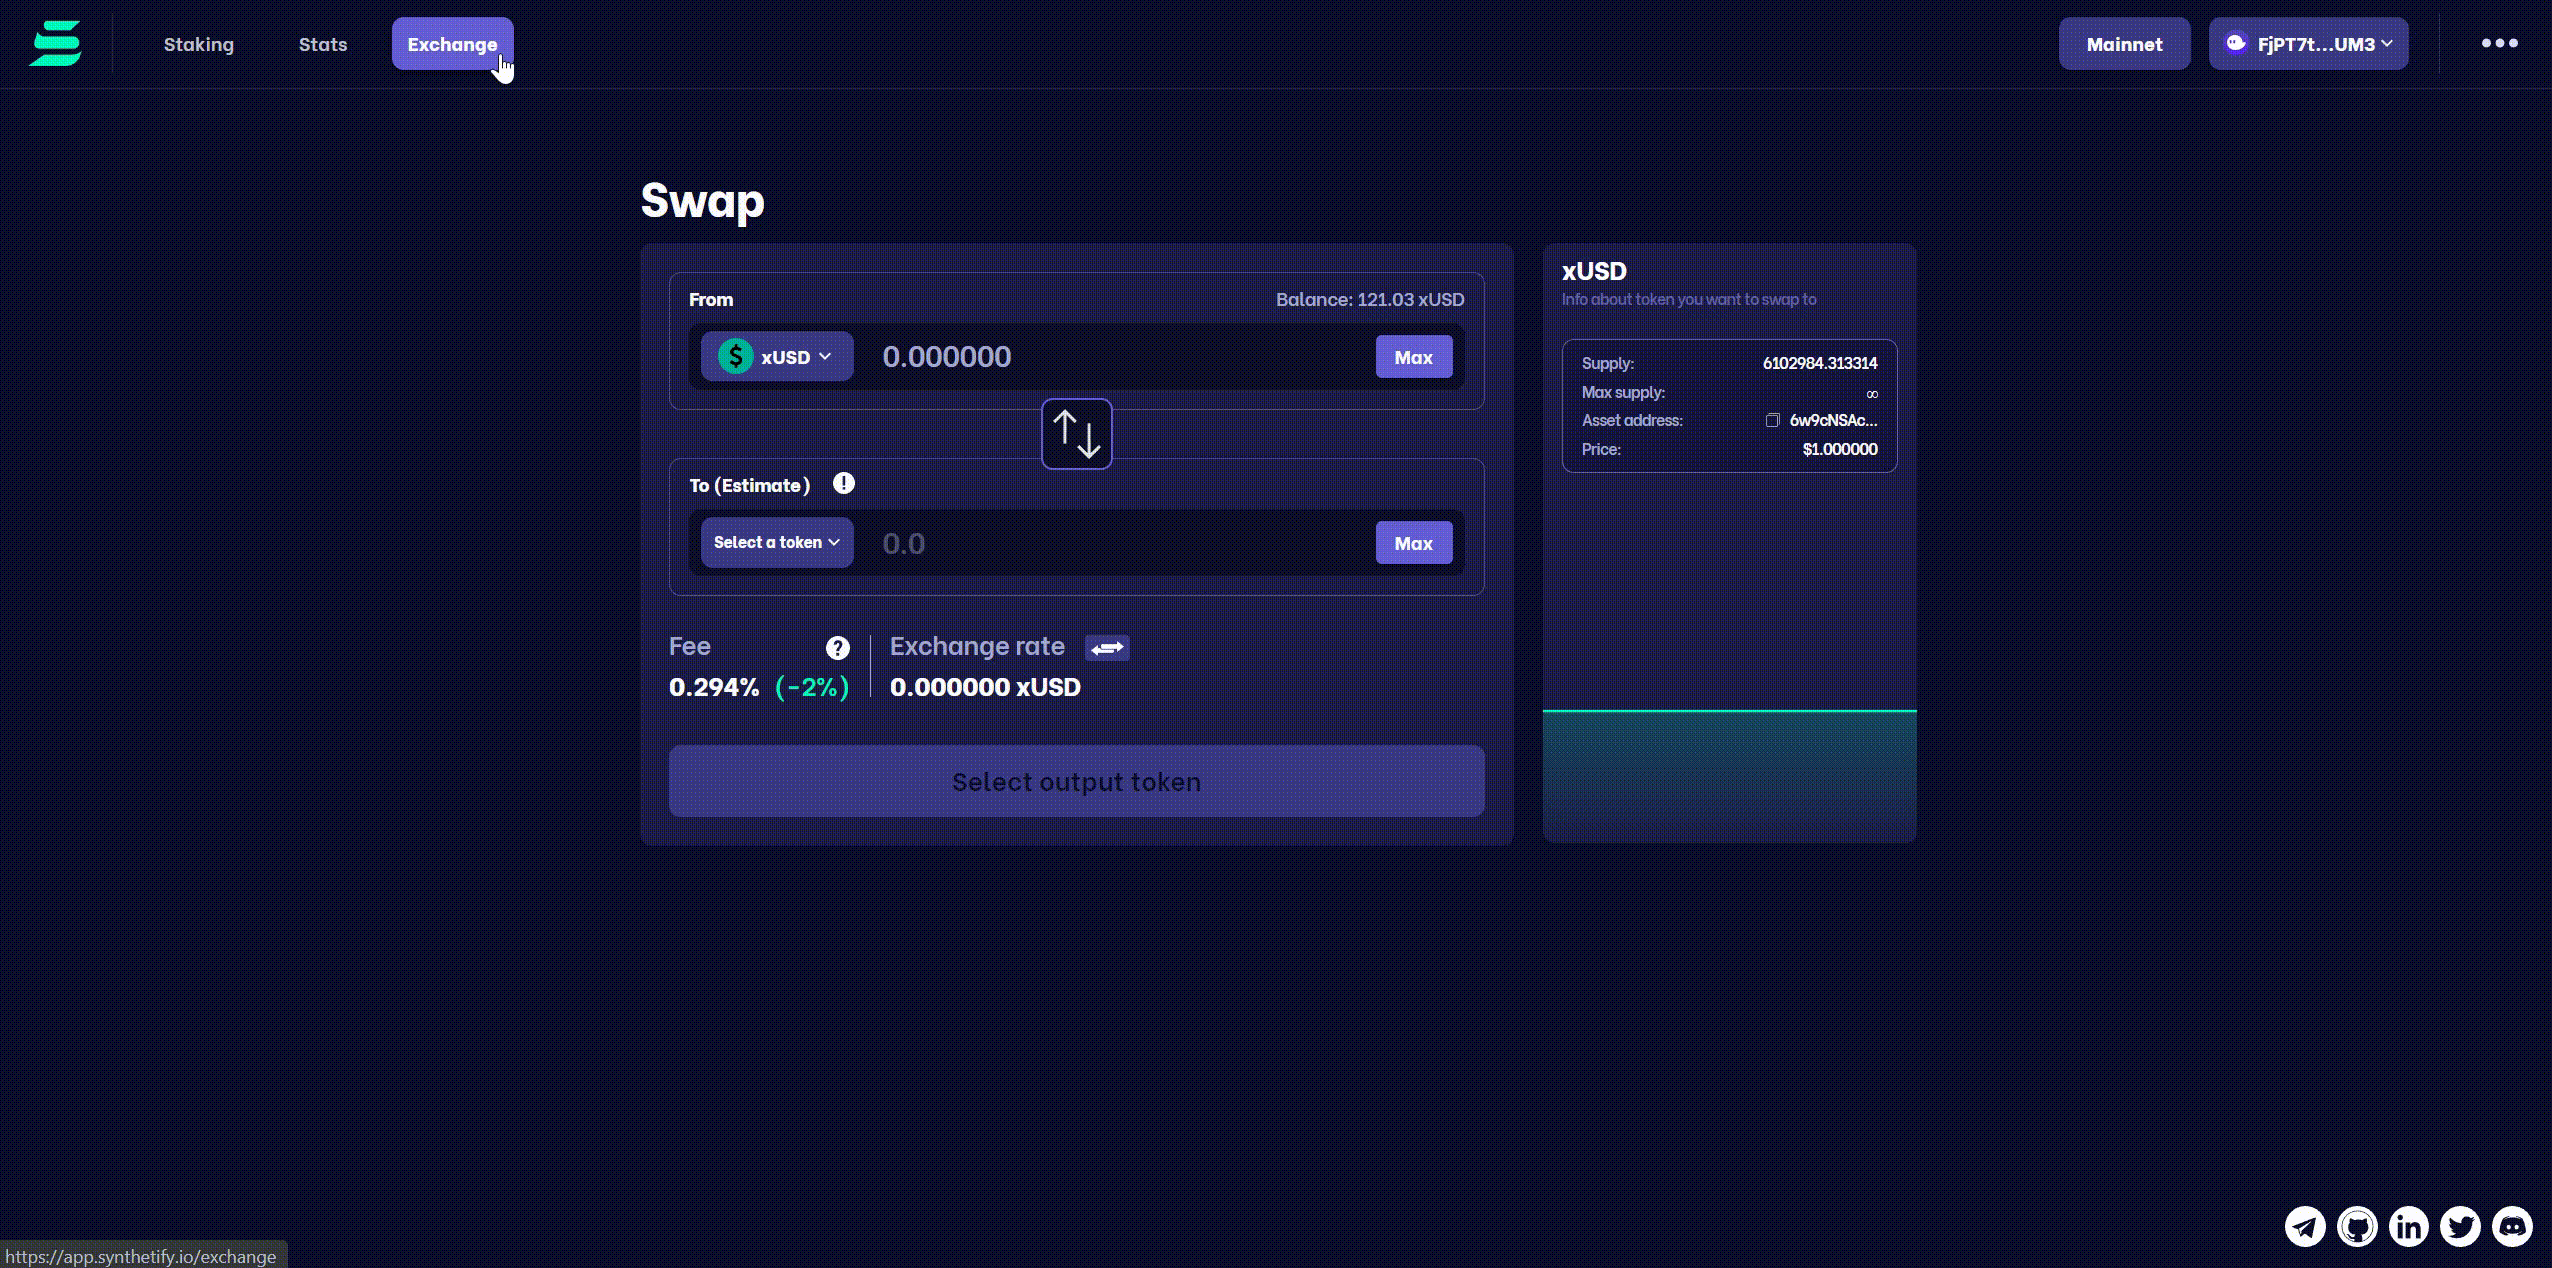This screenshot has width=2552, height=1268.
Task: Go to the Staking tab
Action: 199,44
